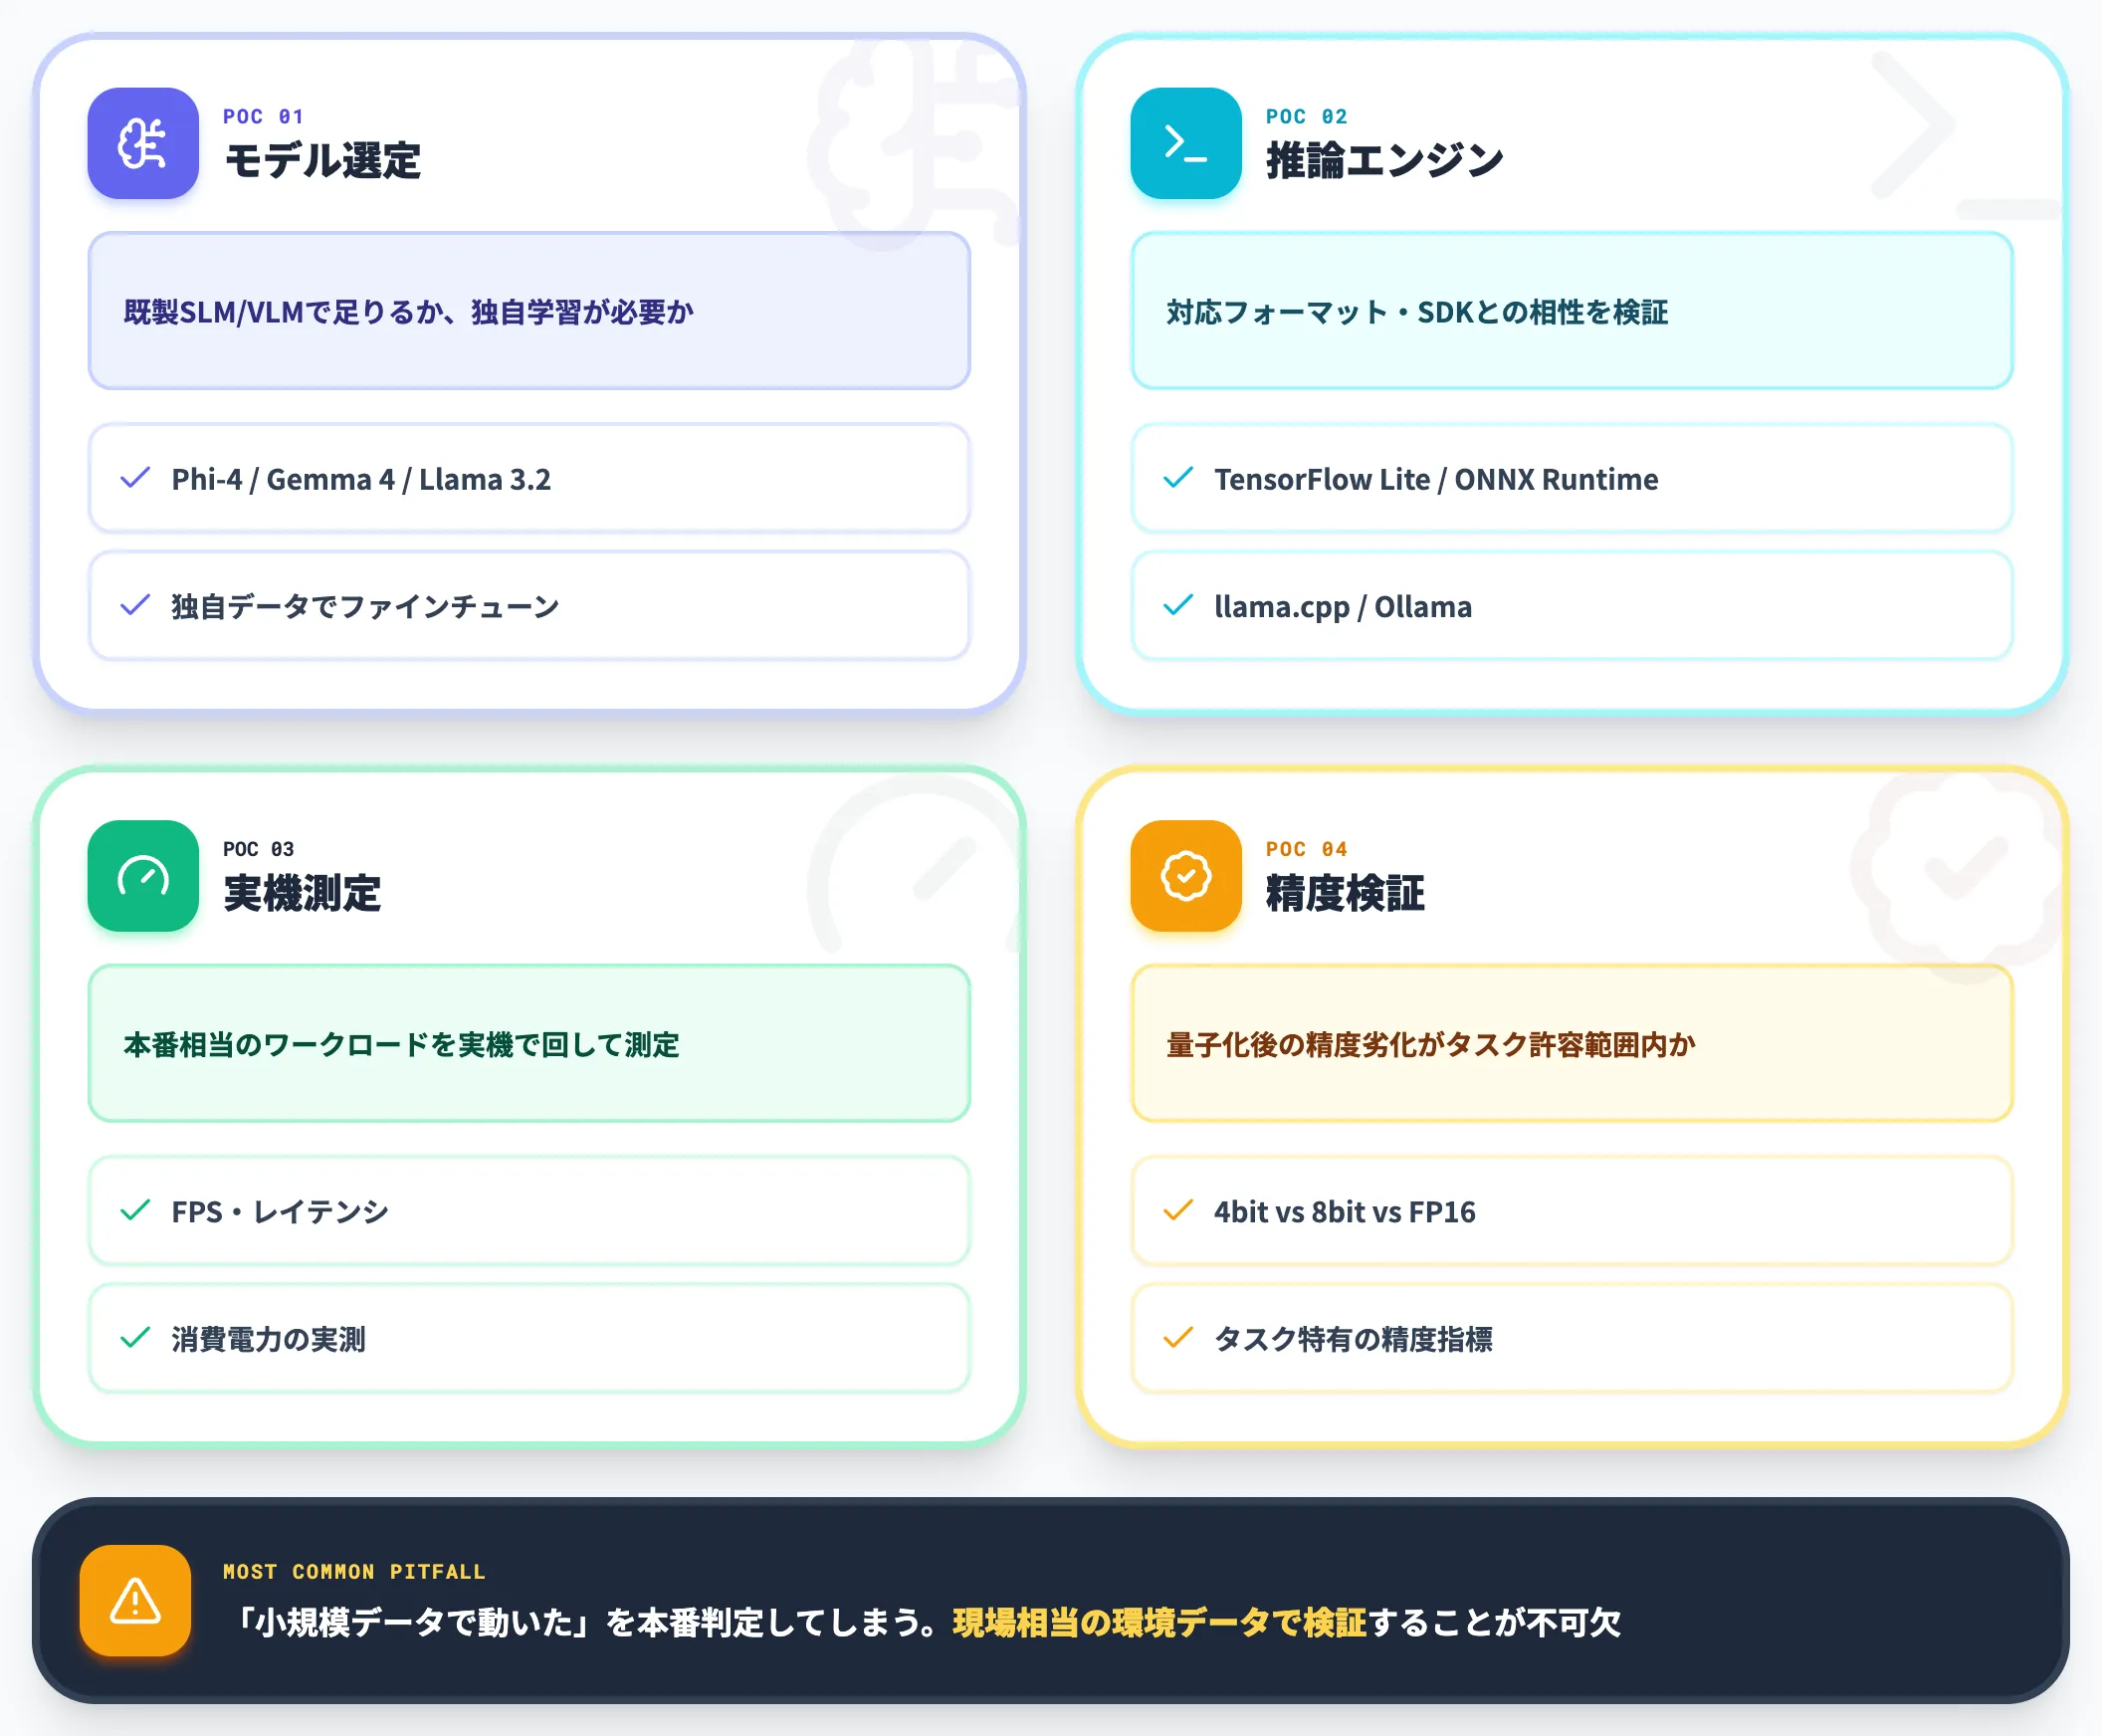Click the FPS・レイテンシ text
The height and width of the screenshot is (1736, 2102).
tap(280, 1212)
